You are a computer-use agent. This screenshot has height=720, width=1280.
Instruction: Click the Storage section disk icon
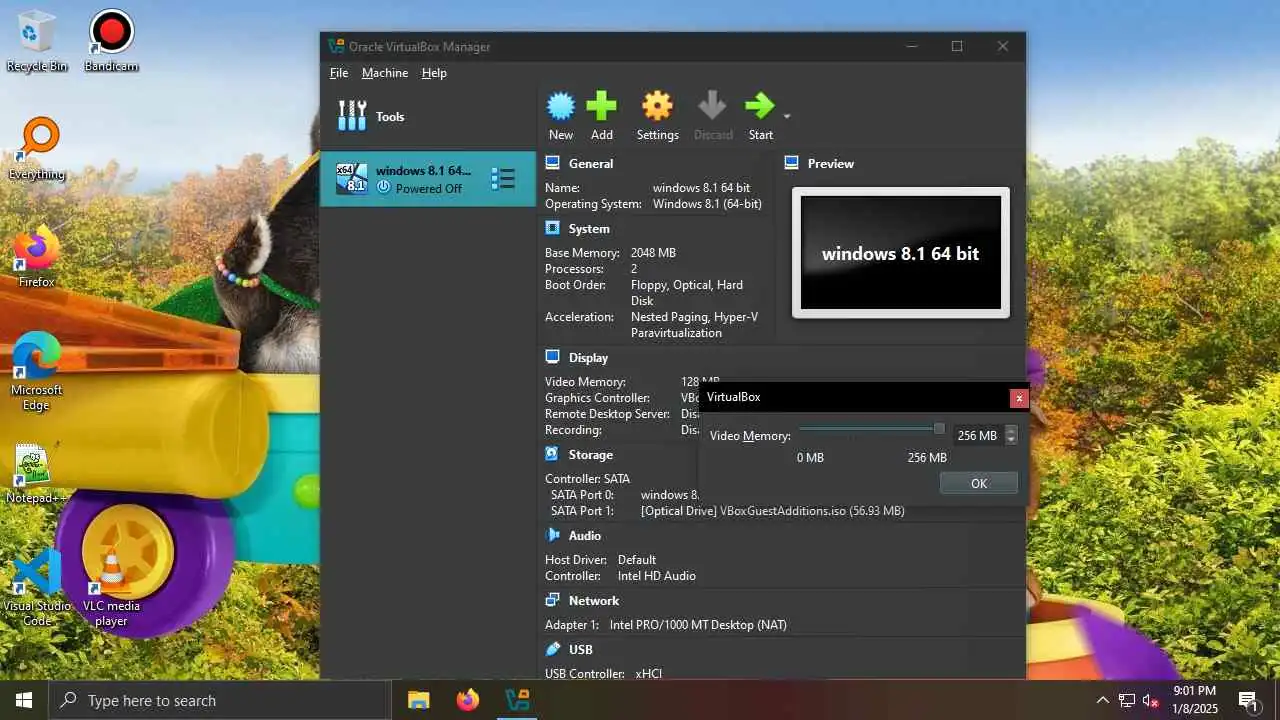coord(553,454)
